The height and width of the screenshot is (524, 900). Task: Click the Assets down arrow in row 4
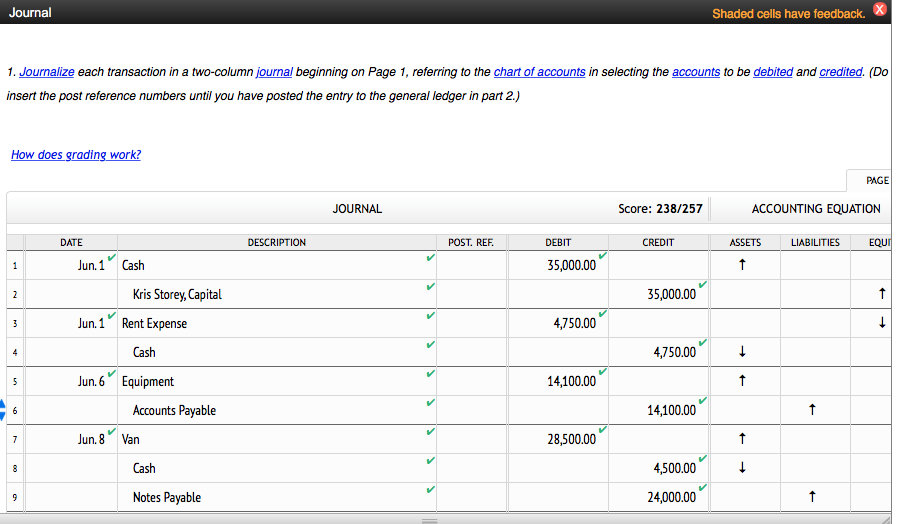click(742, 352)
